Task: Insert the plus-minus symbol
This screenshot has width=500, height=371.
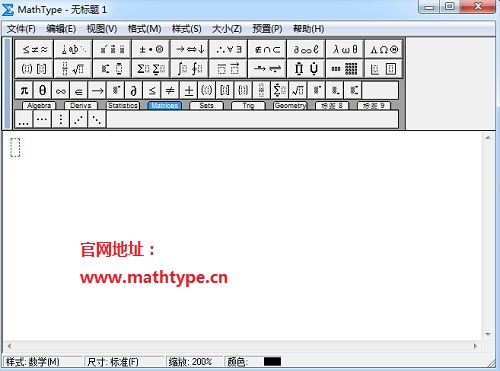Action: click(188, 90)
